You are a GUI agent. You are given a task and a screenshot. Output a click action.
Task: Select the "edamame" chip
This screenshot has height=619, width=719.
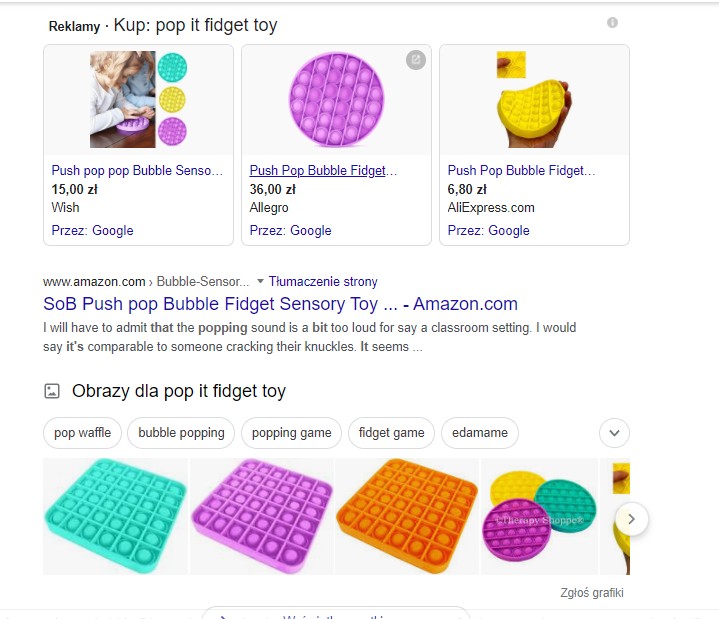pos(480,433)
